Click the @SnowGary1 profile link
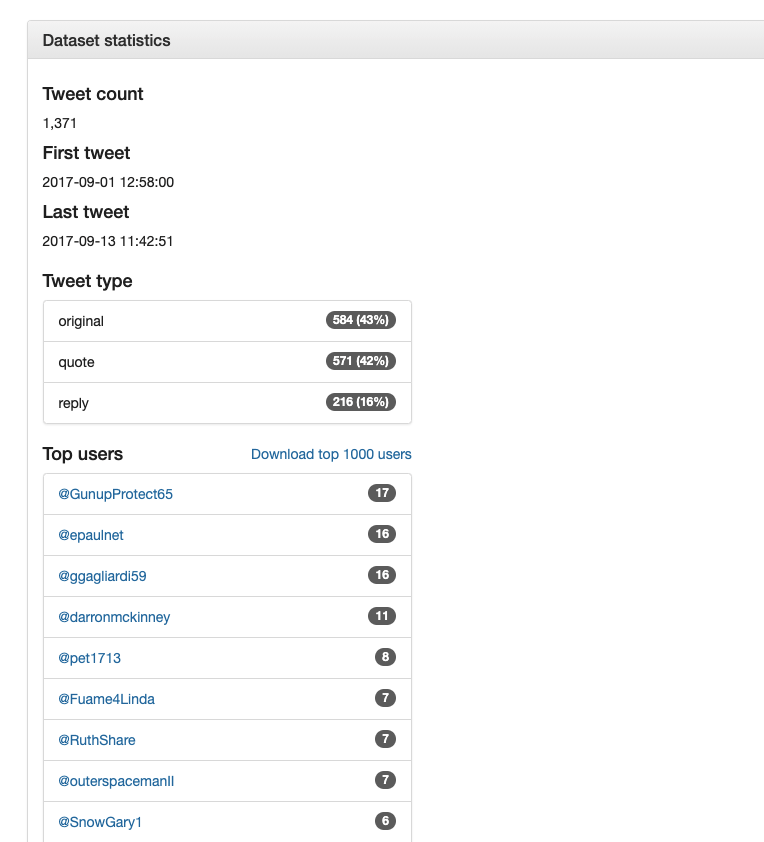This screenshot has width=764, height=842. (x=97, y=821)
